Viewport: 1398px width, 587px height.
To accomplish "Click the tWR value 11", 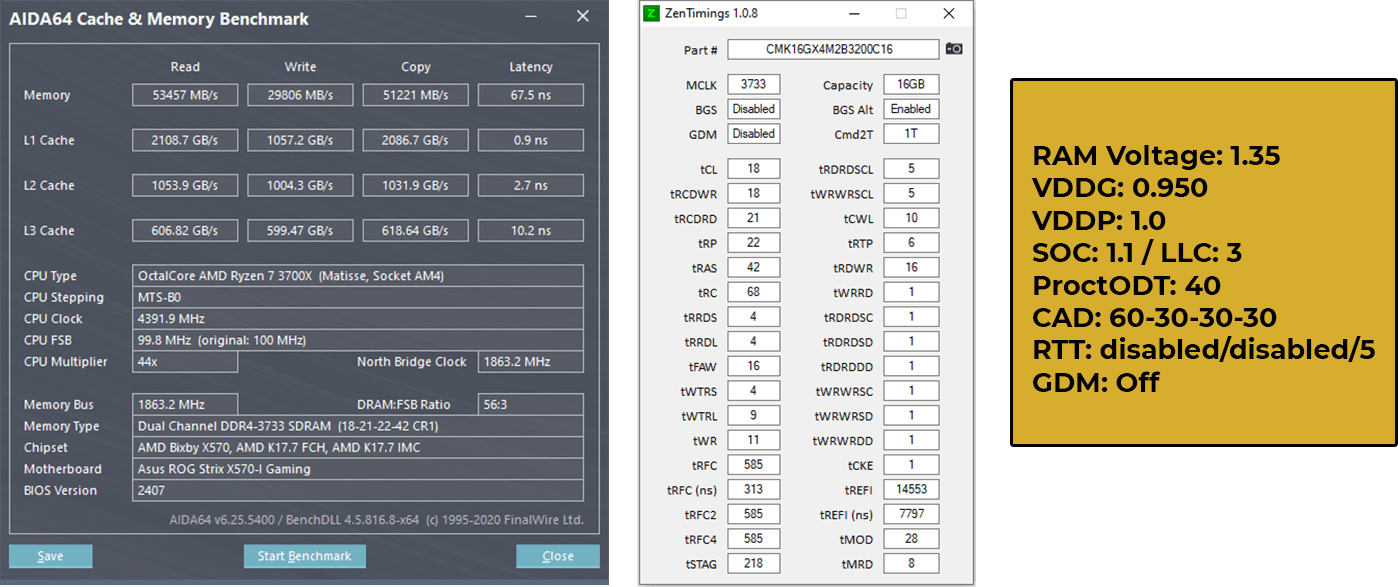I will (754, 440).
